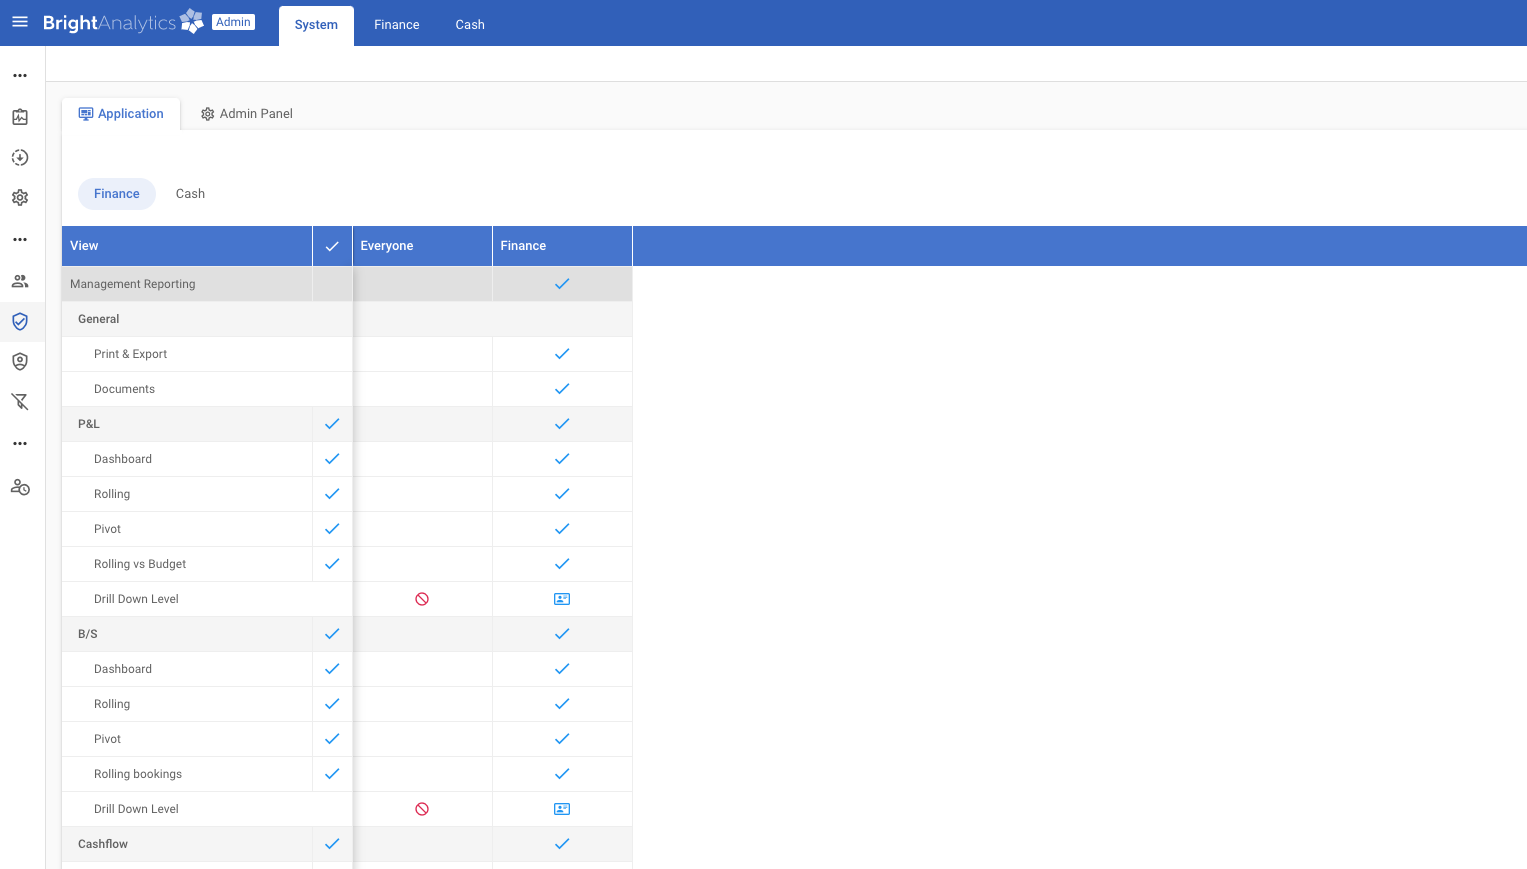Collapse the Management Reporting row

point(132,283)
